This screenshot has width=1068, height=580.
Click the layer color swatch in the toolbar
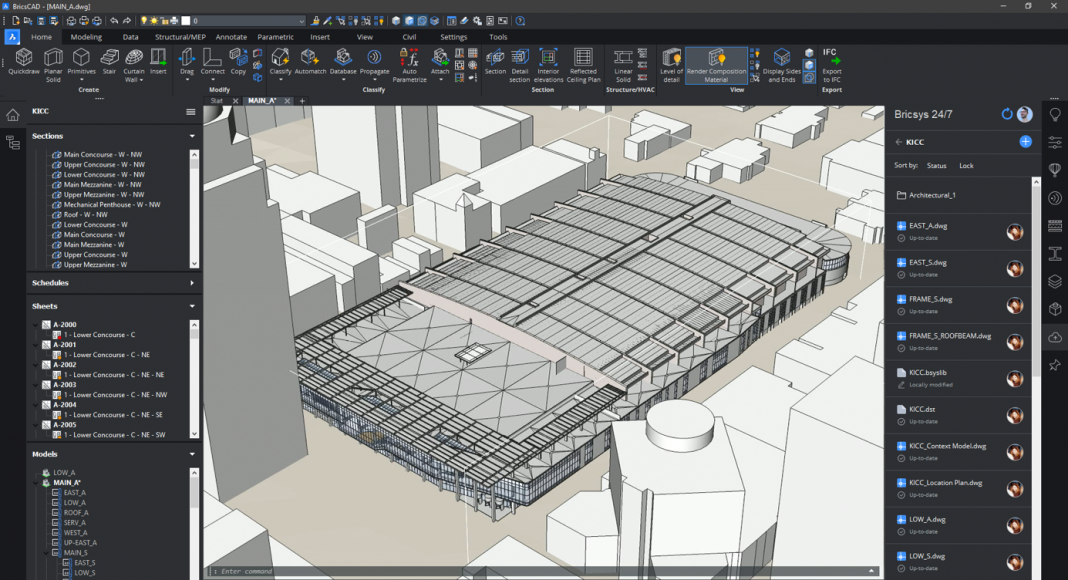click(186, 20)
